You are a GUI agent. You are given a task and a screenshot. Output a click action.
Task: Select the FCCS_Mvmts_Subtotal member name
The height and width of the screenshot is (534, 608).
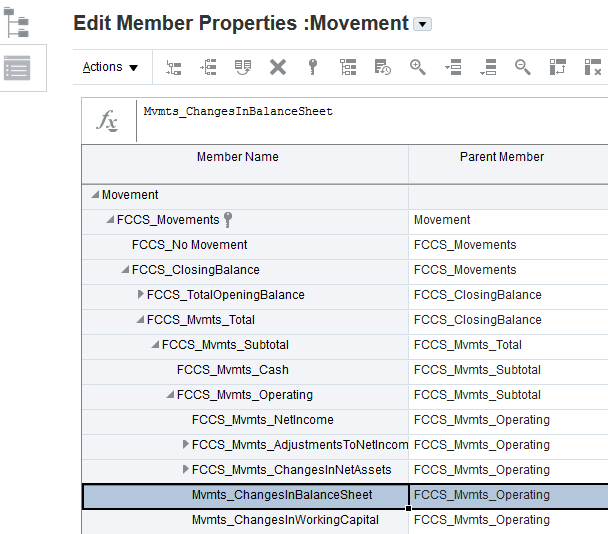click(x=225, y=345)
